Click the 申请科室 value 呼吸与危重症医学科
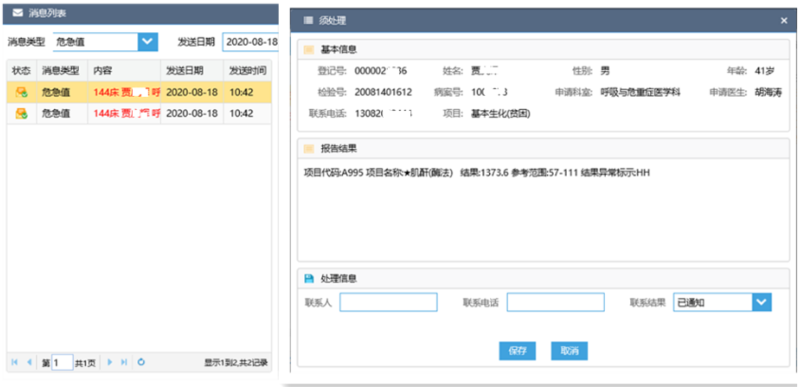The width and height of the screenshot is (800, 387). (641, 92)
